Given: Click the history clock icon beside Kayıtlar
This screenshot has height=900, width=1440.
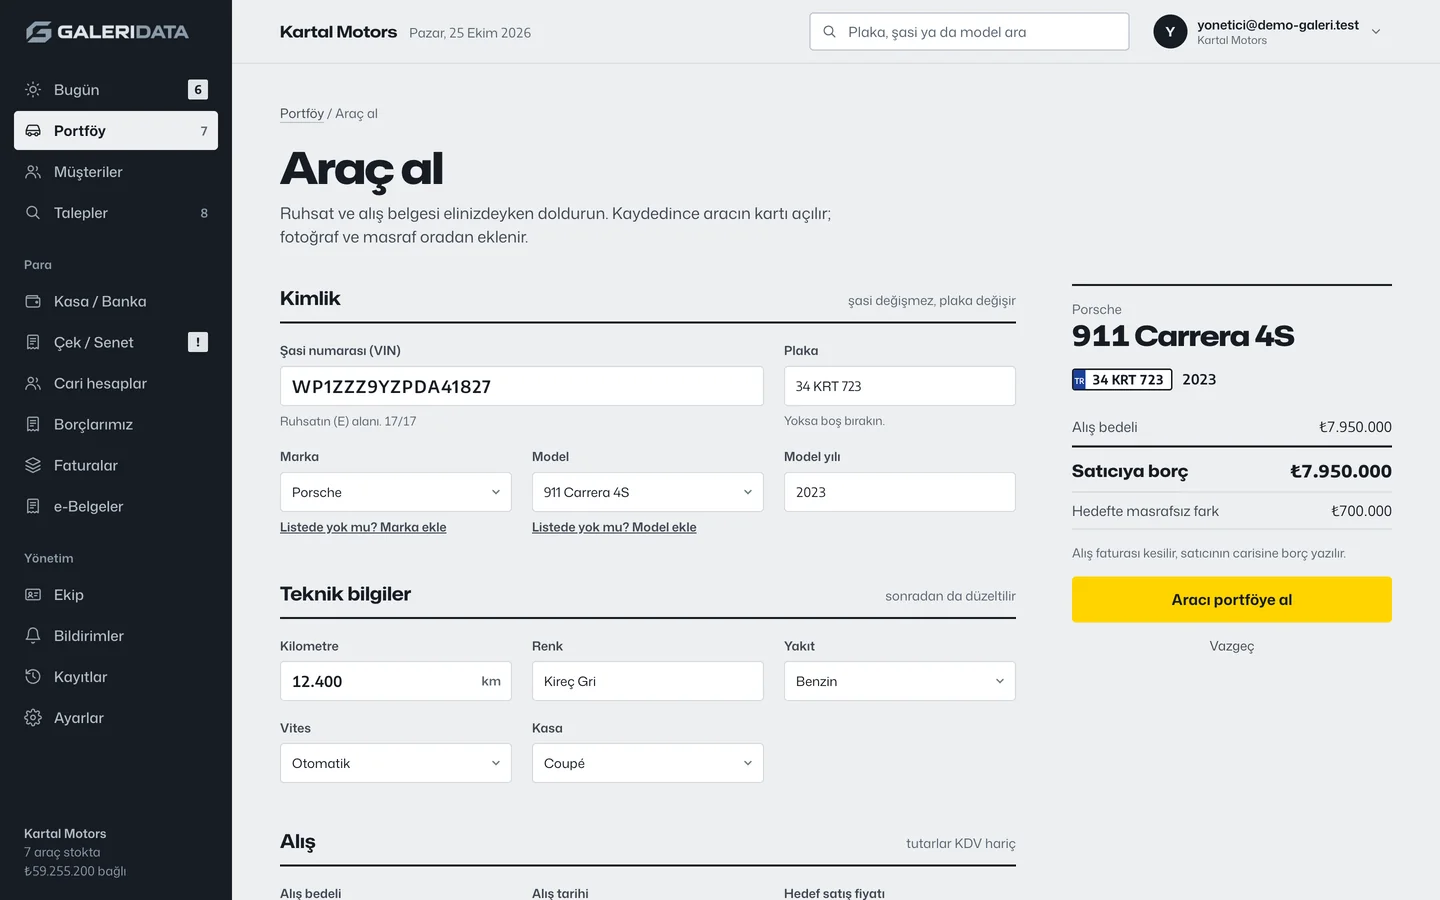Looking at the screenshot, I should tap(33, 677).
